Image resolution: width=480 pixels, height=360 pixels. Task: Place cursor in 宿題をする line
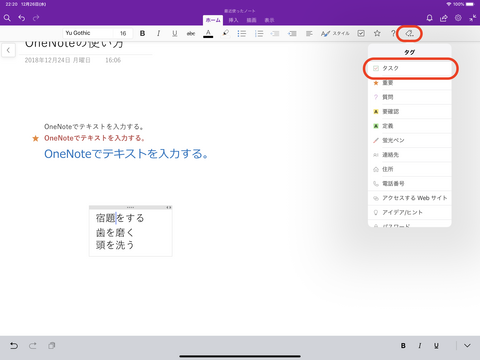pos(120,218)
